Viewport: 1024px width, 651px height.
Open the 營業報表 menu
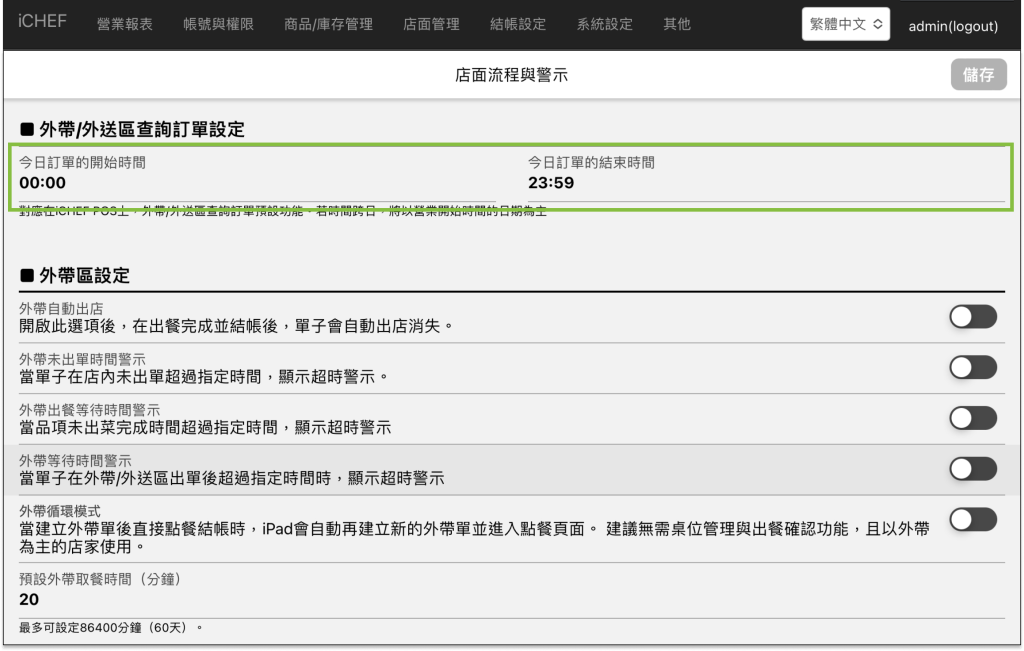[125, 24]
